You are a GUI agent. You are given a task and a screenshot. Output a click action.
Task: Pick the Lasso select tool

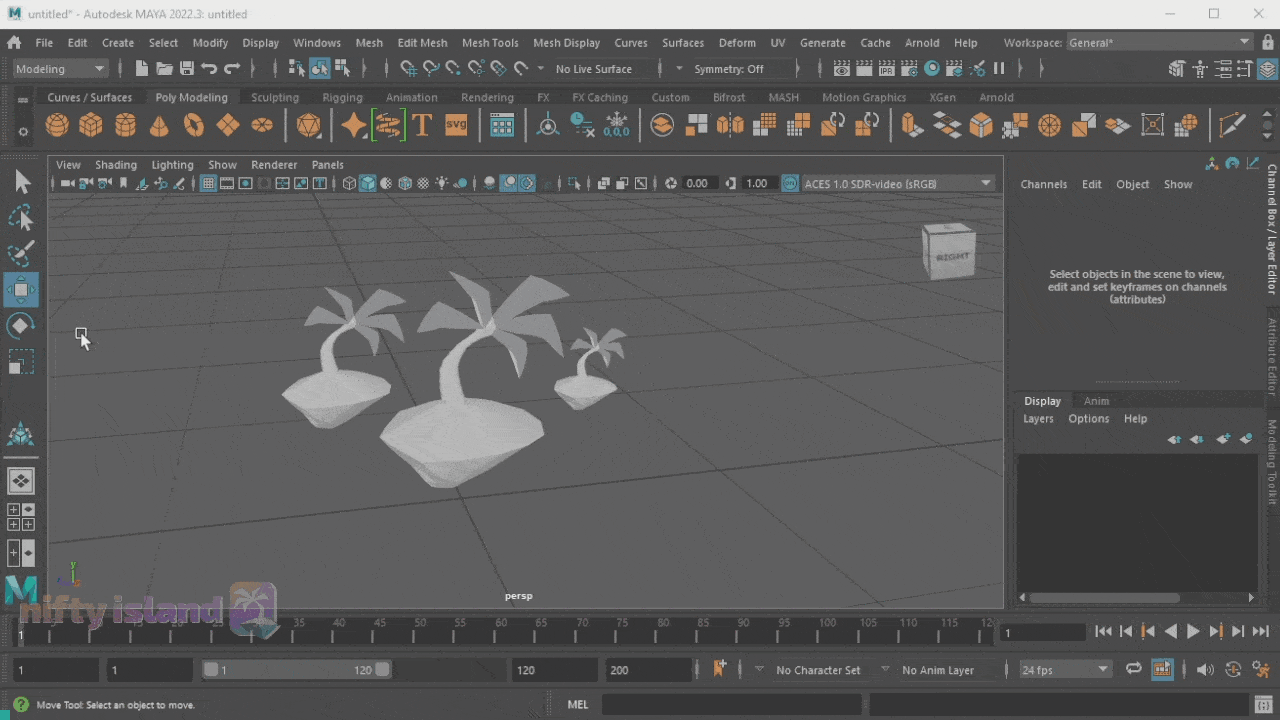tap(21, 218)
